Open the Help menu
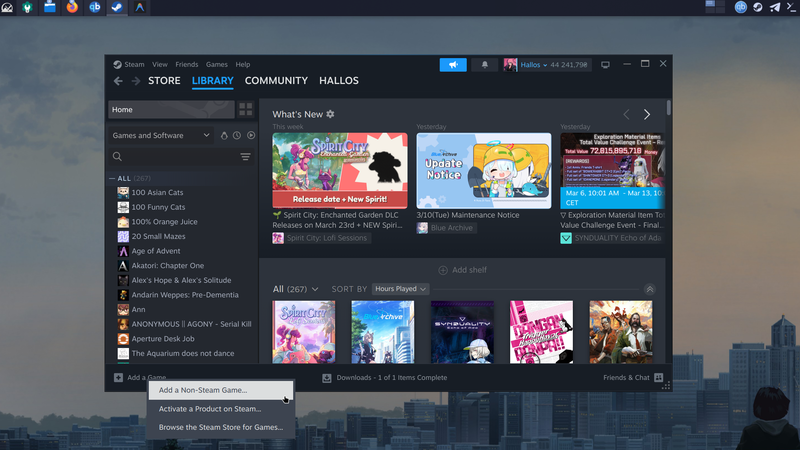The image size is (800, 450). (x=243, y=64)
